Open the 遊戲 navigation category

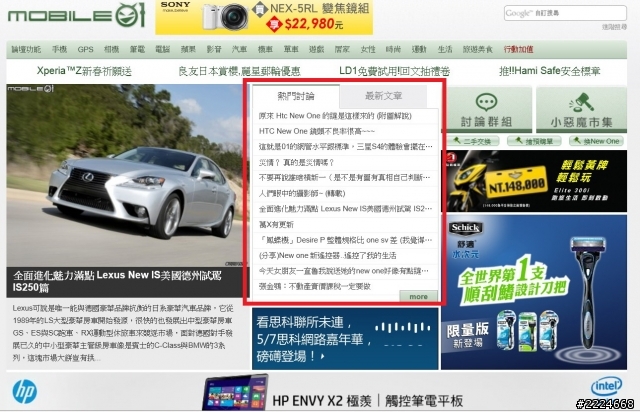(x=316, y=49)
